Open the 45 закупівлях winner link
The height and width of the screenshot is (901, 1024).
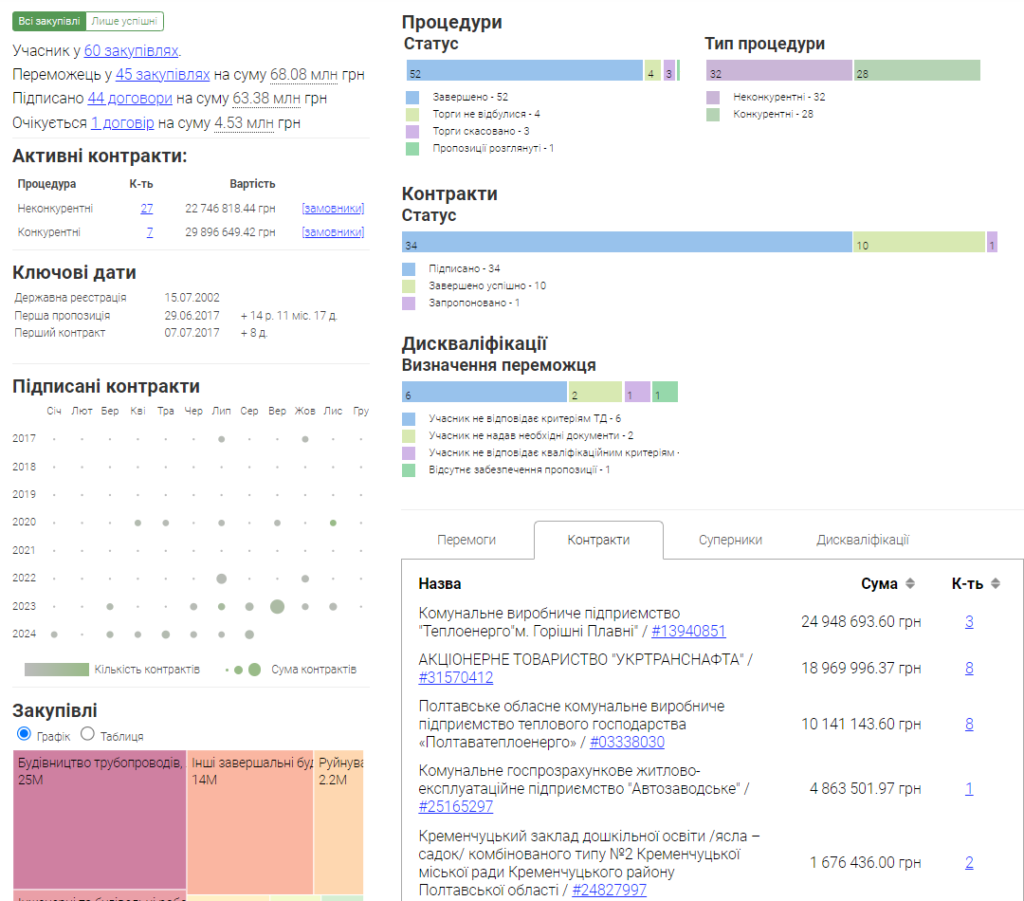pos(163,74)
